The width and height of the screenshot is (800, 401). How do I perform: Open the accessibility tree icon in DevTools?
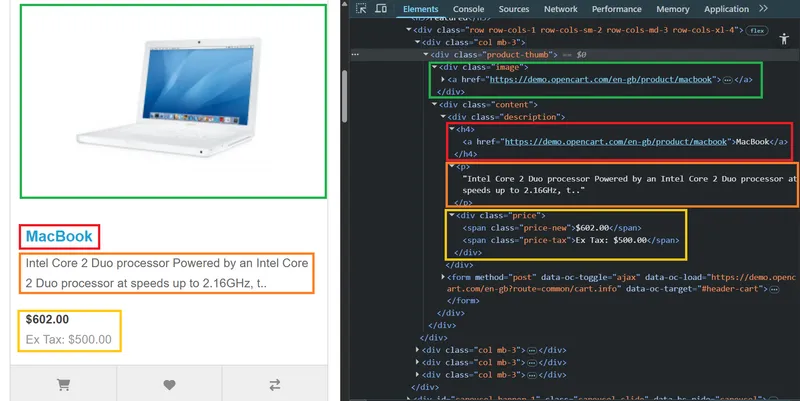pos(784,39)
